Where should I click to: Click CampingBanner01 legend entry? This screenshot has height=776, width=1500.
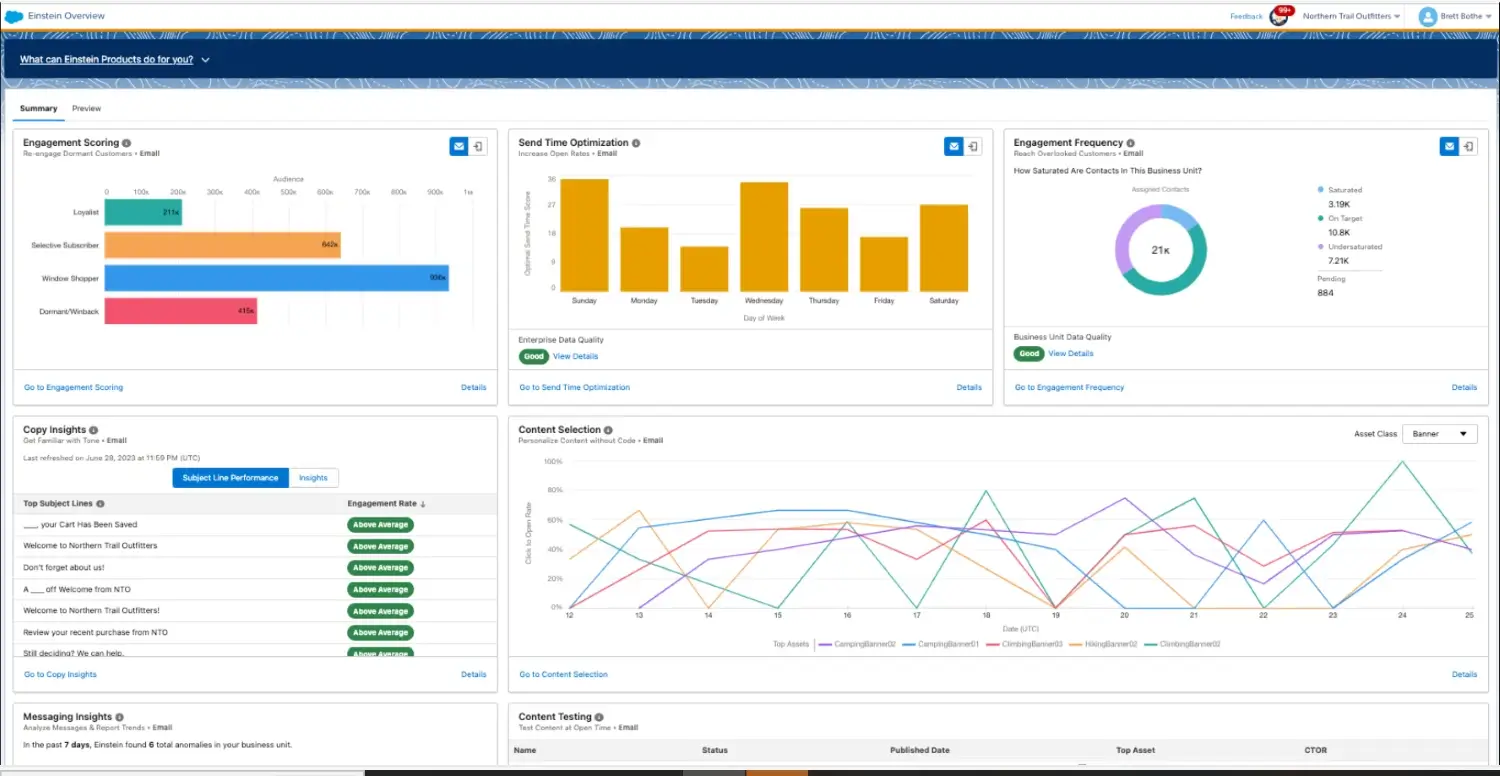(940, 644)
